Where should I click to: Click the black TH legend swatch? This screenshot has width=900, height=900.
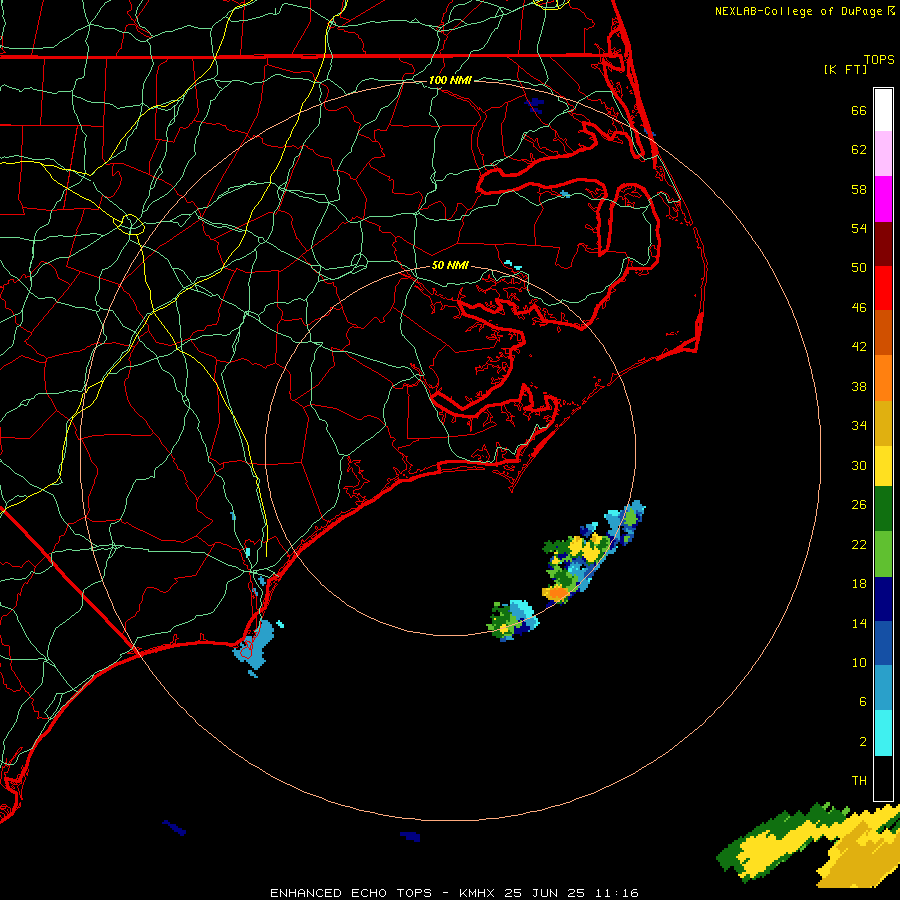click(883, 778)
